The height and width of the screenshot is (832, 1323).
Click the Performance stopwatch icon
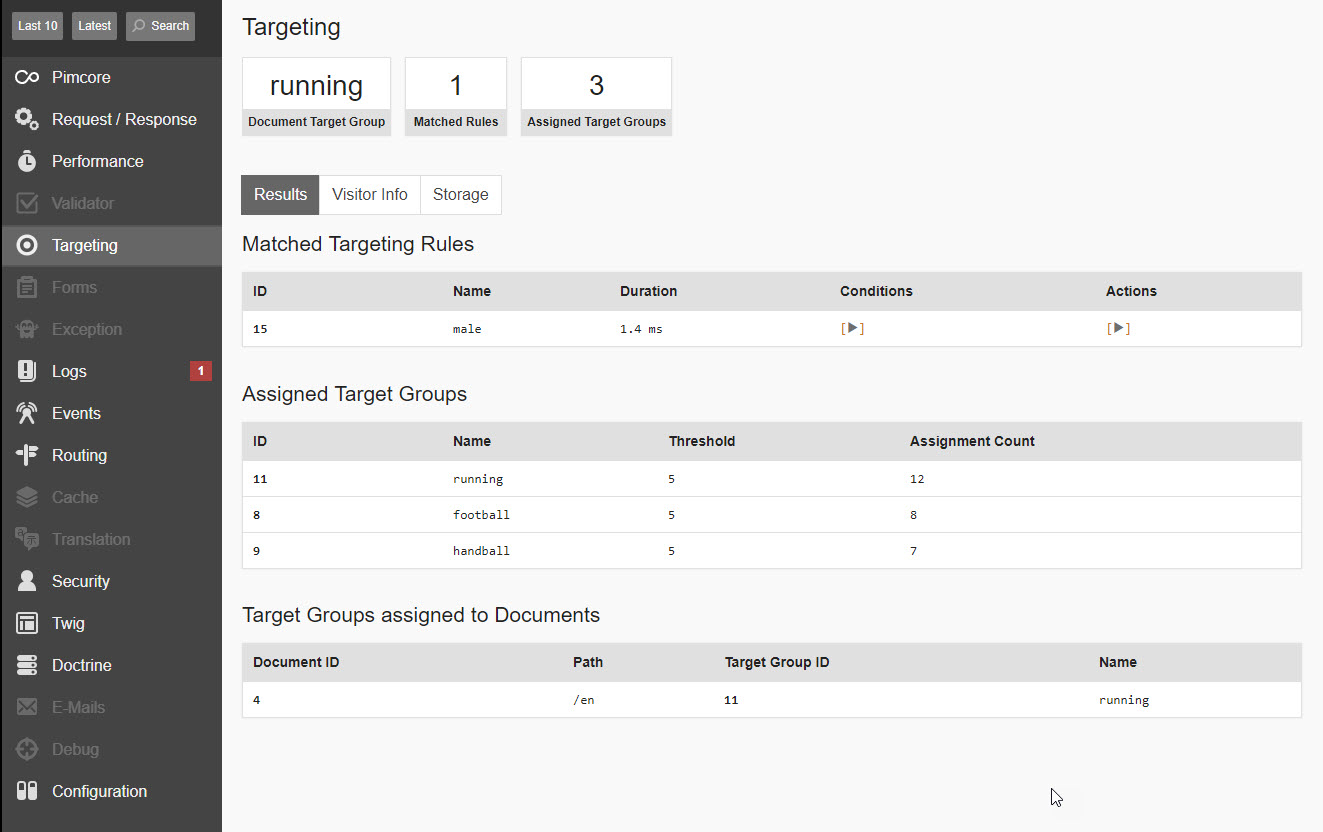pyautogui.click(x=27, y=161)
